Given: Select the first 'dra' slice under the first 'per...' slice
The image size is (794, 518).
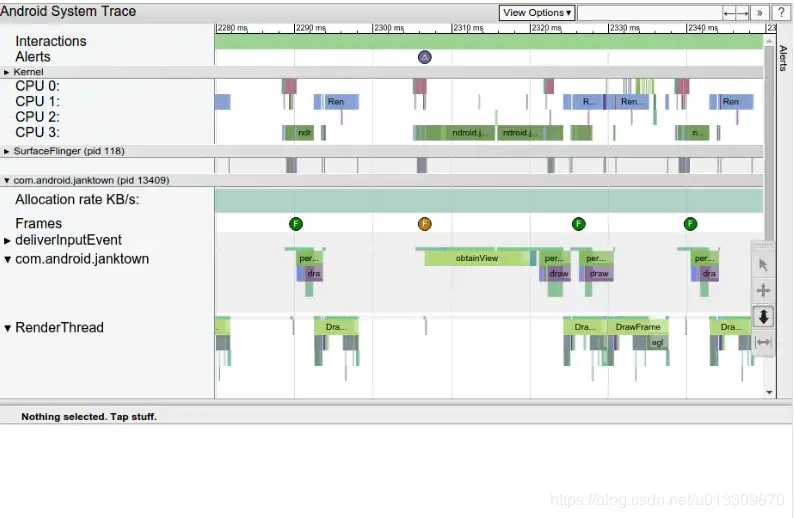Looking at the screenshot, I should coord(313,274).
